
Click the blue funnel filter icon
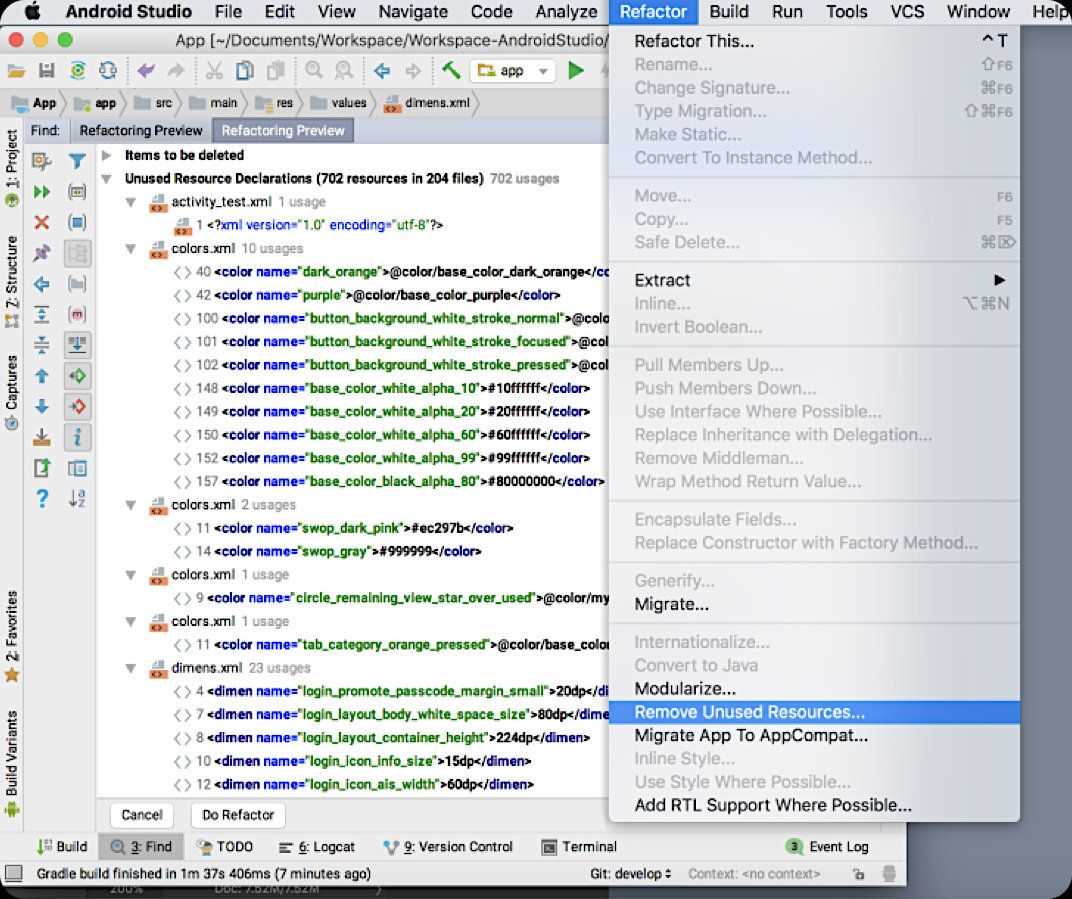coord(77,161)
